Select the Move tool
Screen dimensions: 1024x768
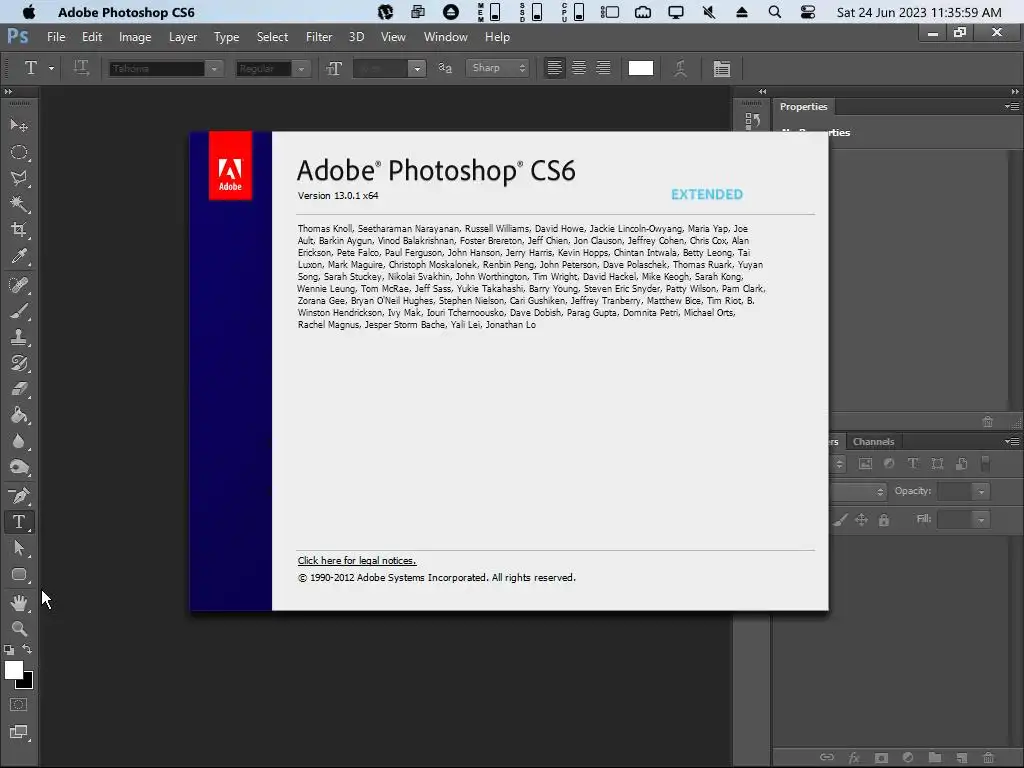(19, 125)
